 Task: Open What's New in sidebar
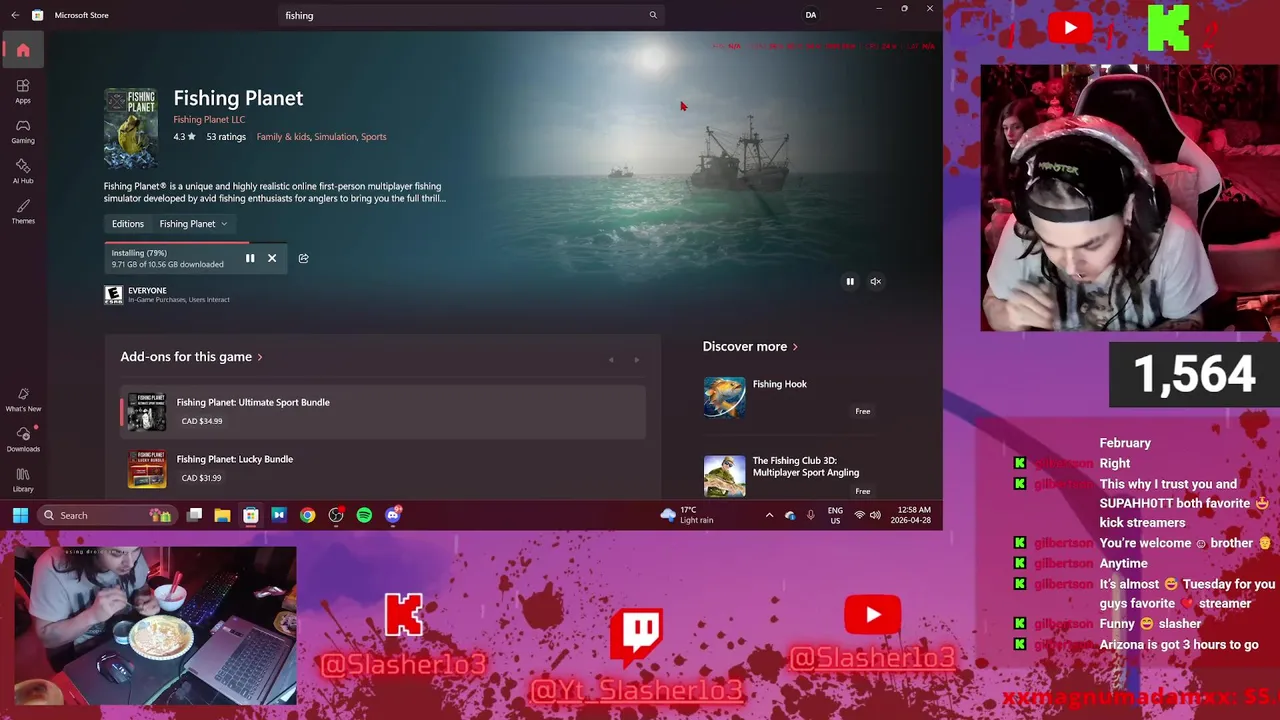point(23,399)
